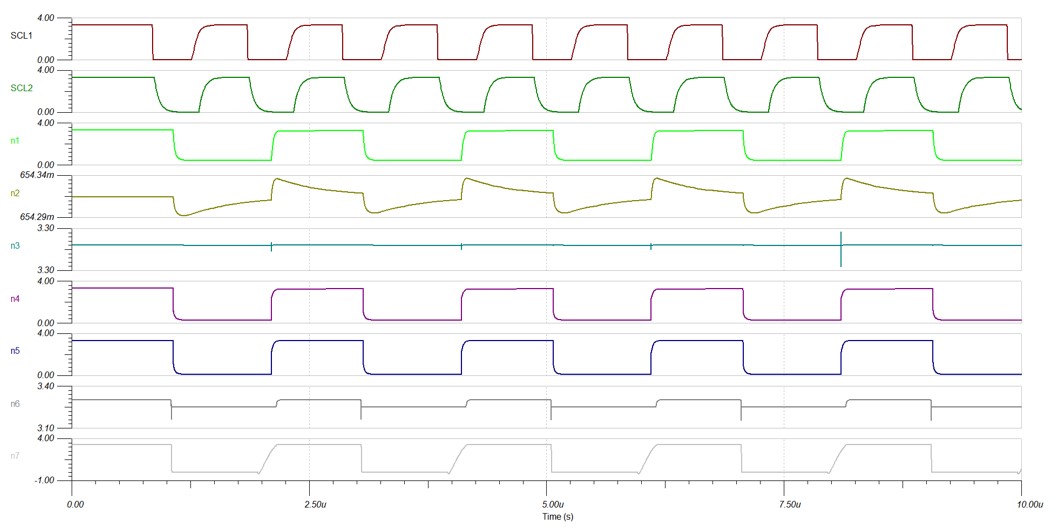The image size is (1055, 527).
Task: Select the n4 signal label
Action: tap(16, 298)
